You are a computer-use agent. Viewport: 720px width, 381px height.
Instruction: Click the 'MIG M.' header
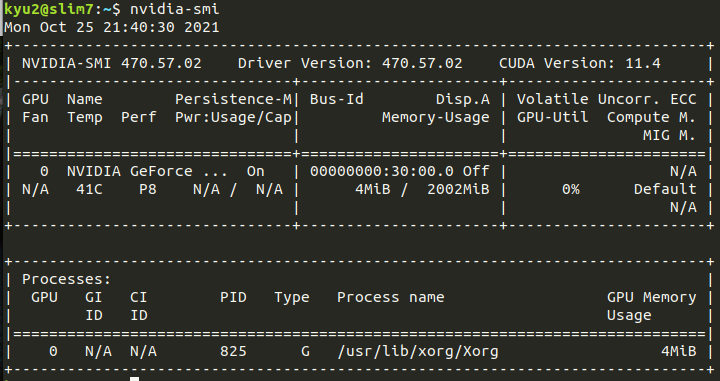click(669, 135)
